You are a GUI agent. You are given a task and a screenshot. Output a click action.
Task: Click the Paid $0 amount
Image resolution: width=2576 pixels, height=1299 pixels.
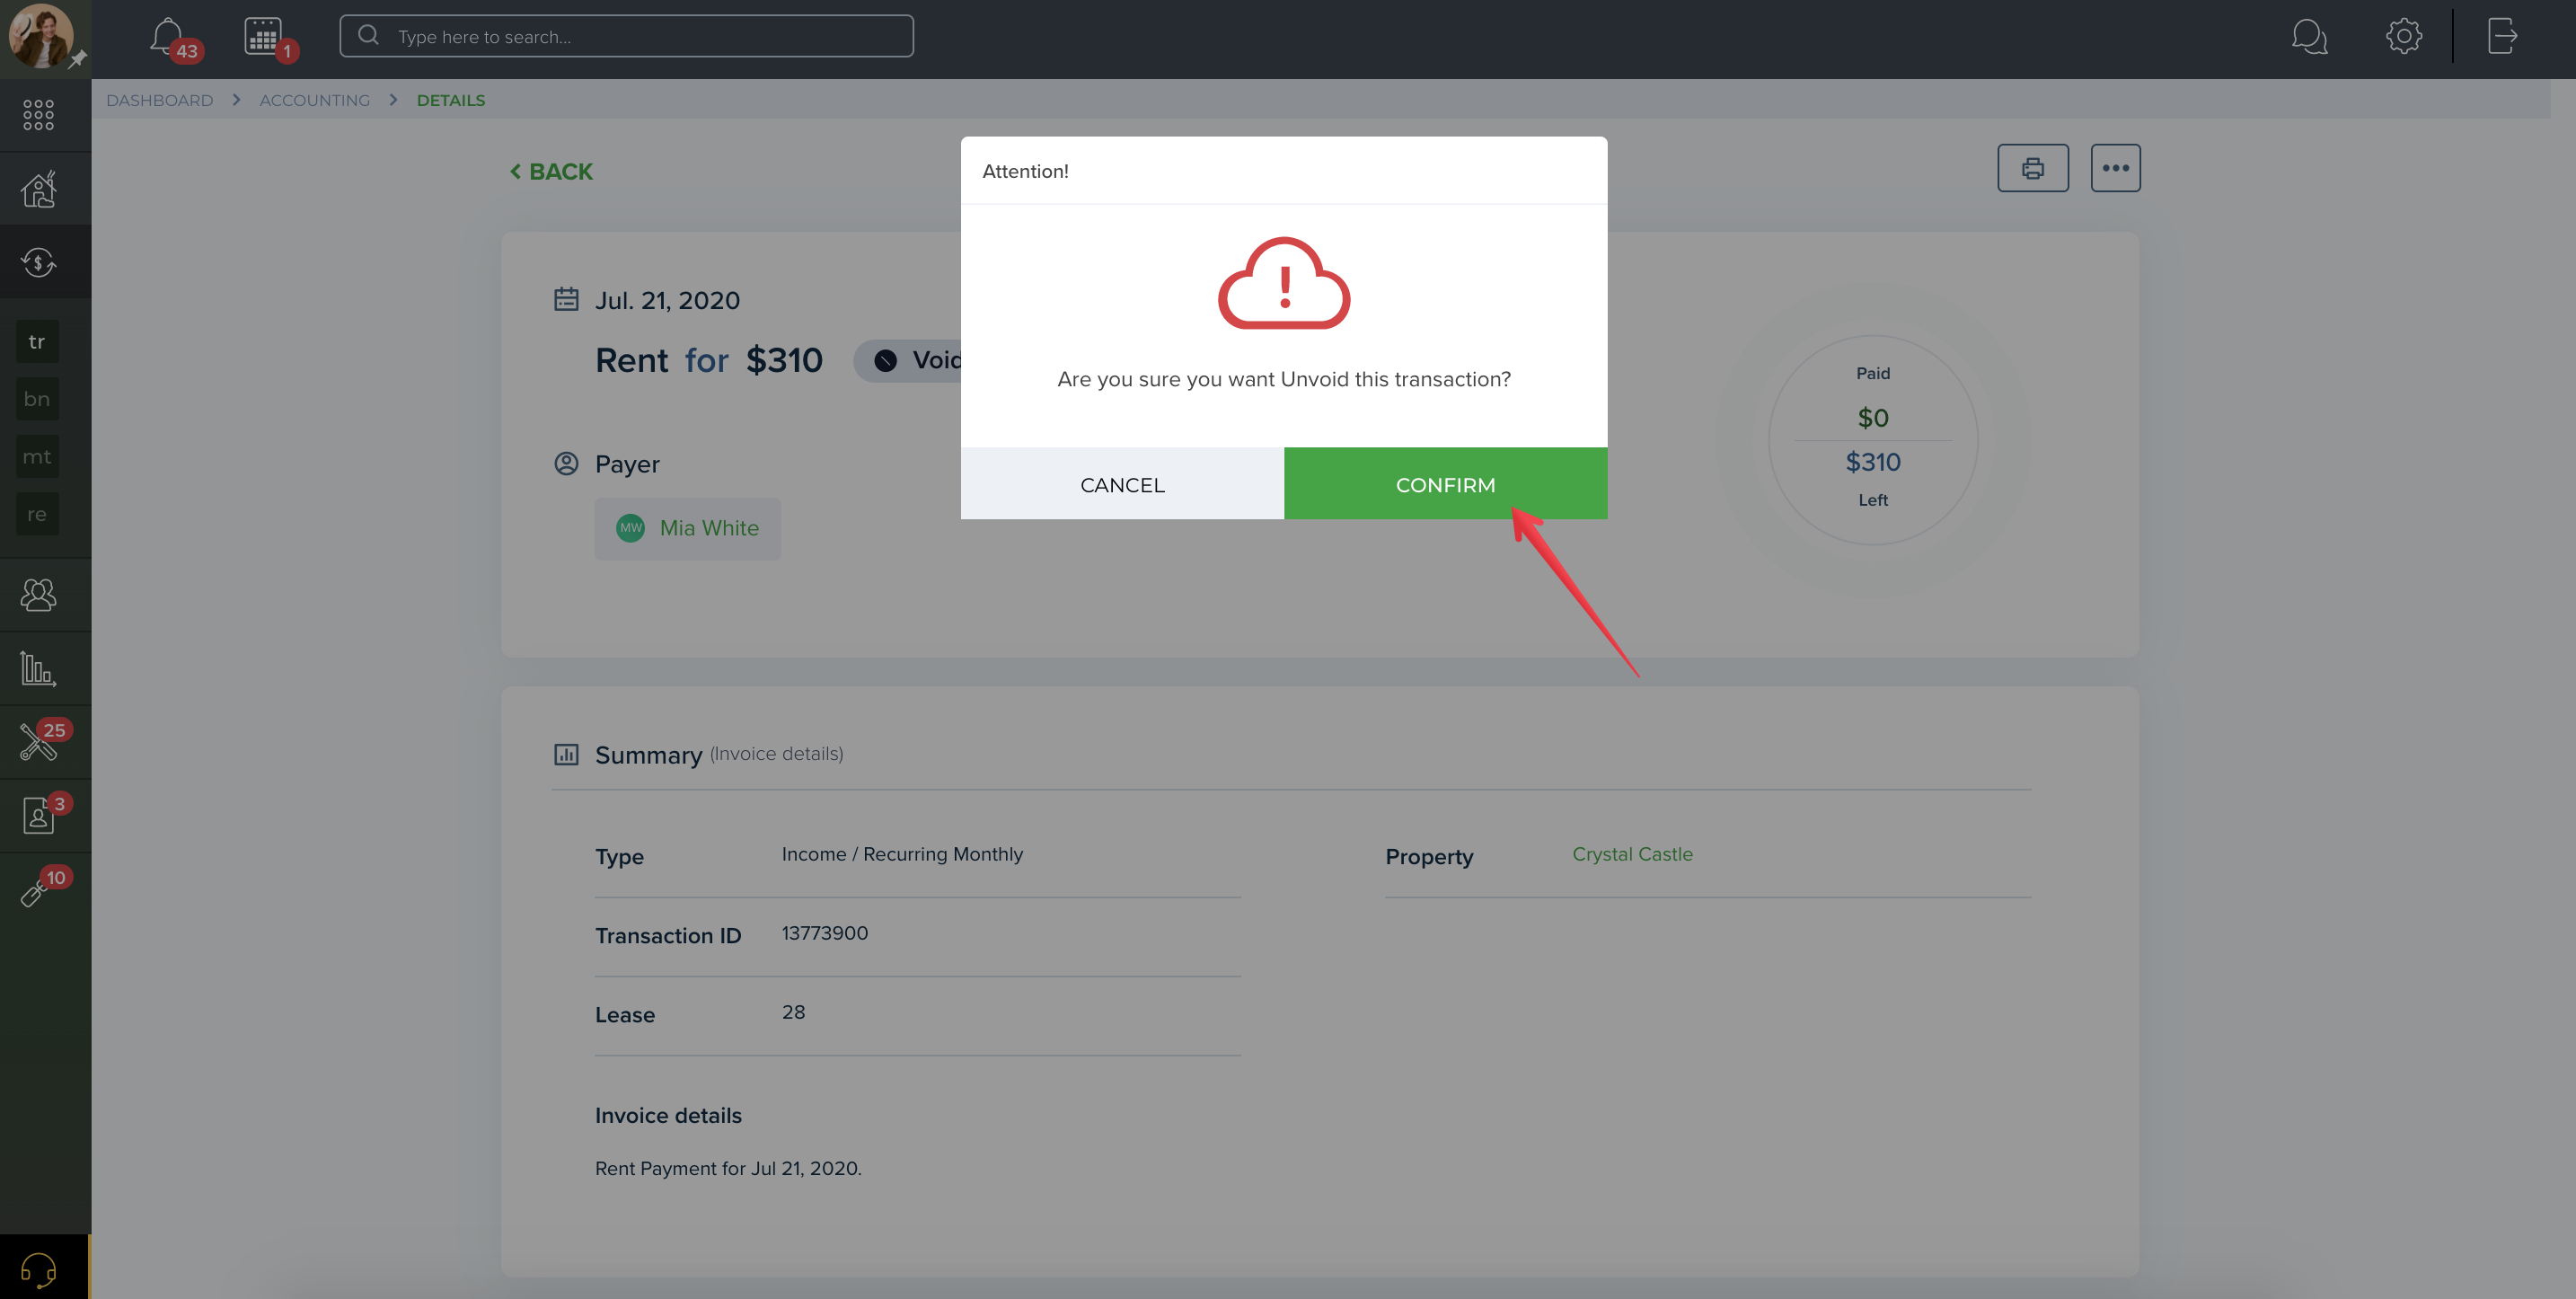(x=1873, y=418)
